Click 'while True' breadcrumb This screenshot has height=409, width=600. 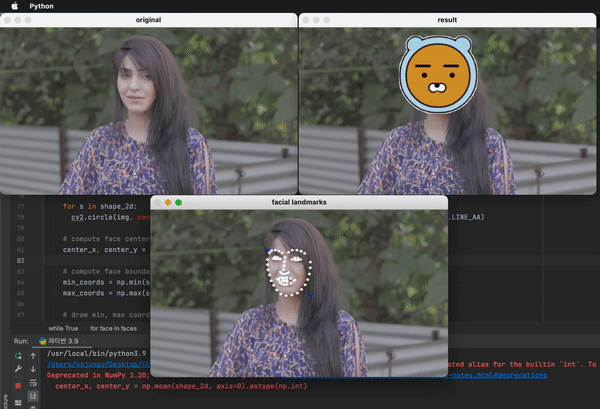coord(63,328)
